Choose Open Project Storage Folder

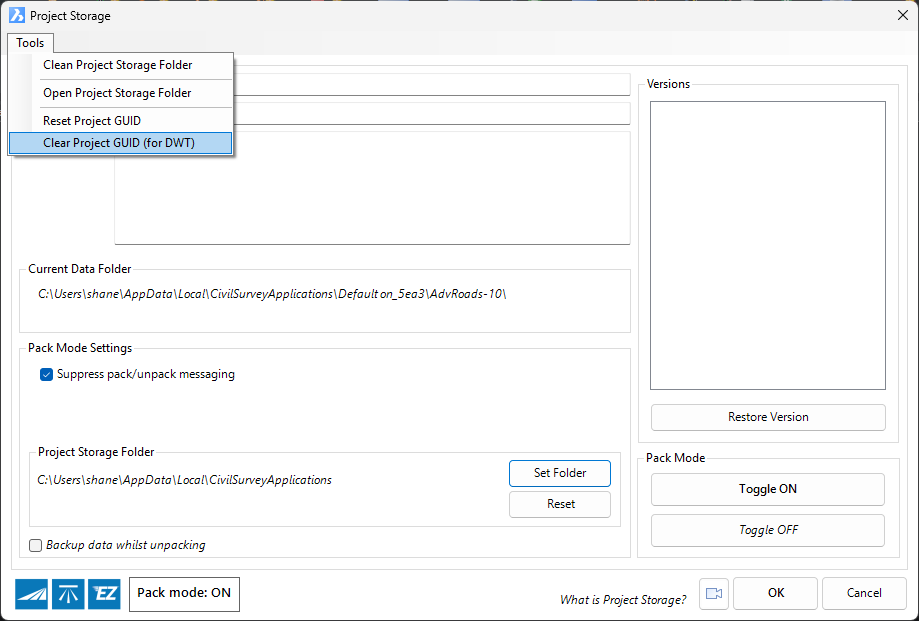(x=117, y=93)
